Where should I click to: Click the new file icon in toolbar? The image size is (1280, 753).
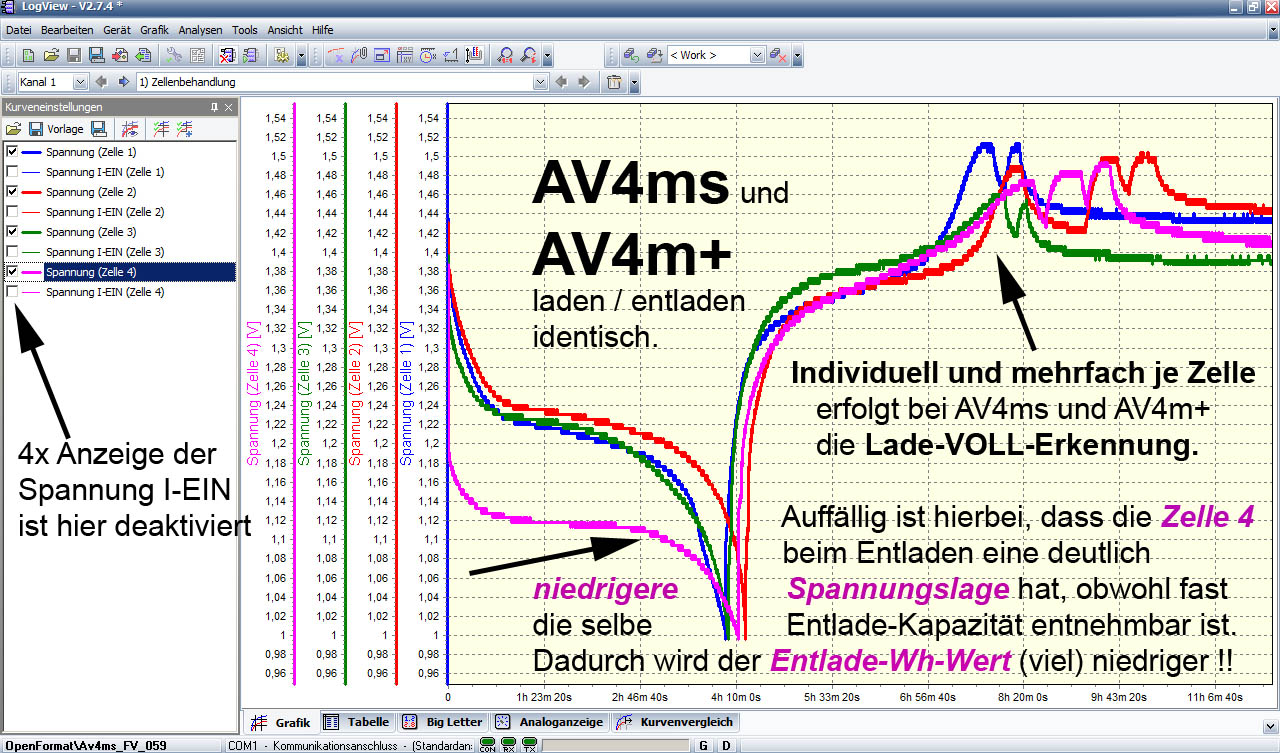tap(28, 55)
